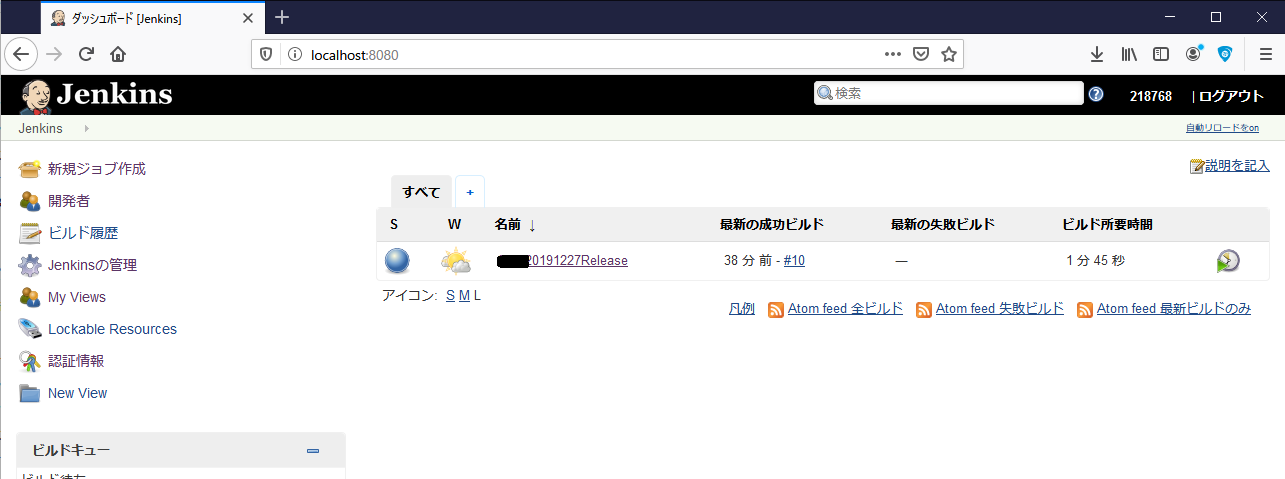Image resolution: width=1285 pixels, height=479 pixels.
Task: Click the ビルド履歴 notepad icon
Action: [30, 233]
